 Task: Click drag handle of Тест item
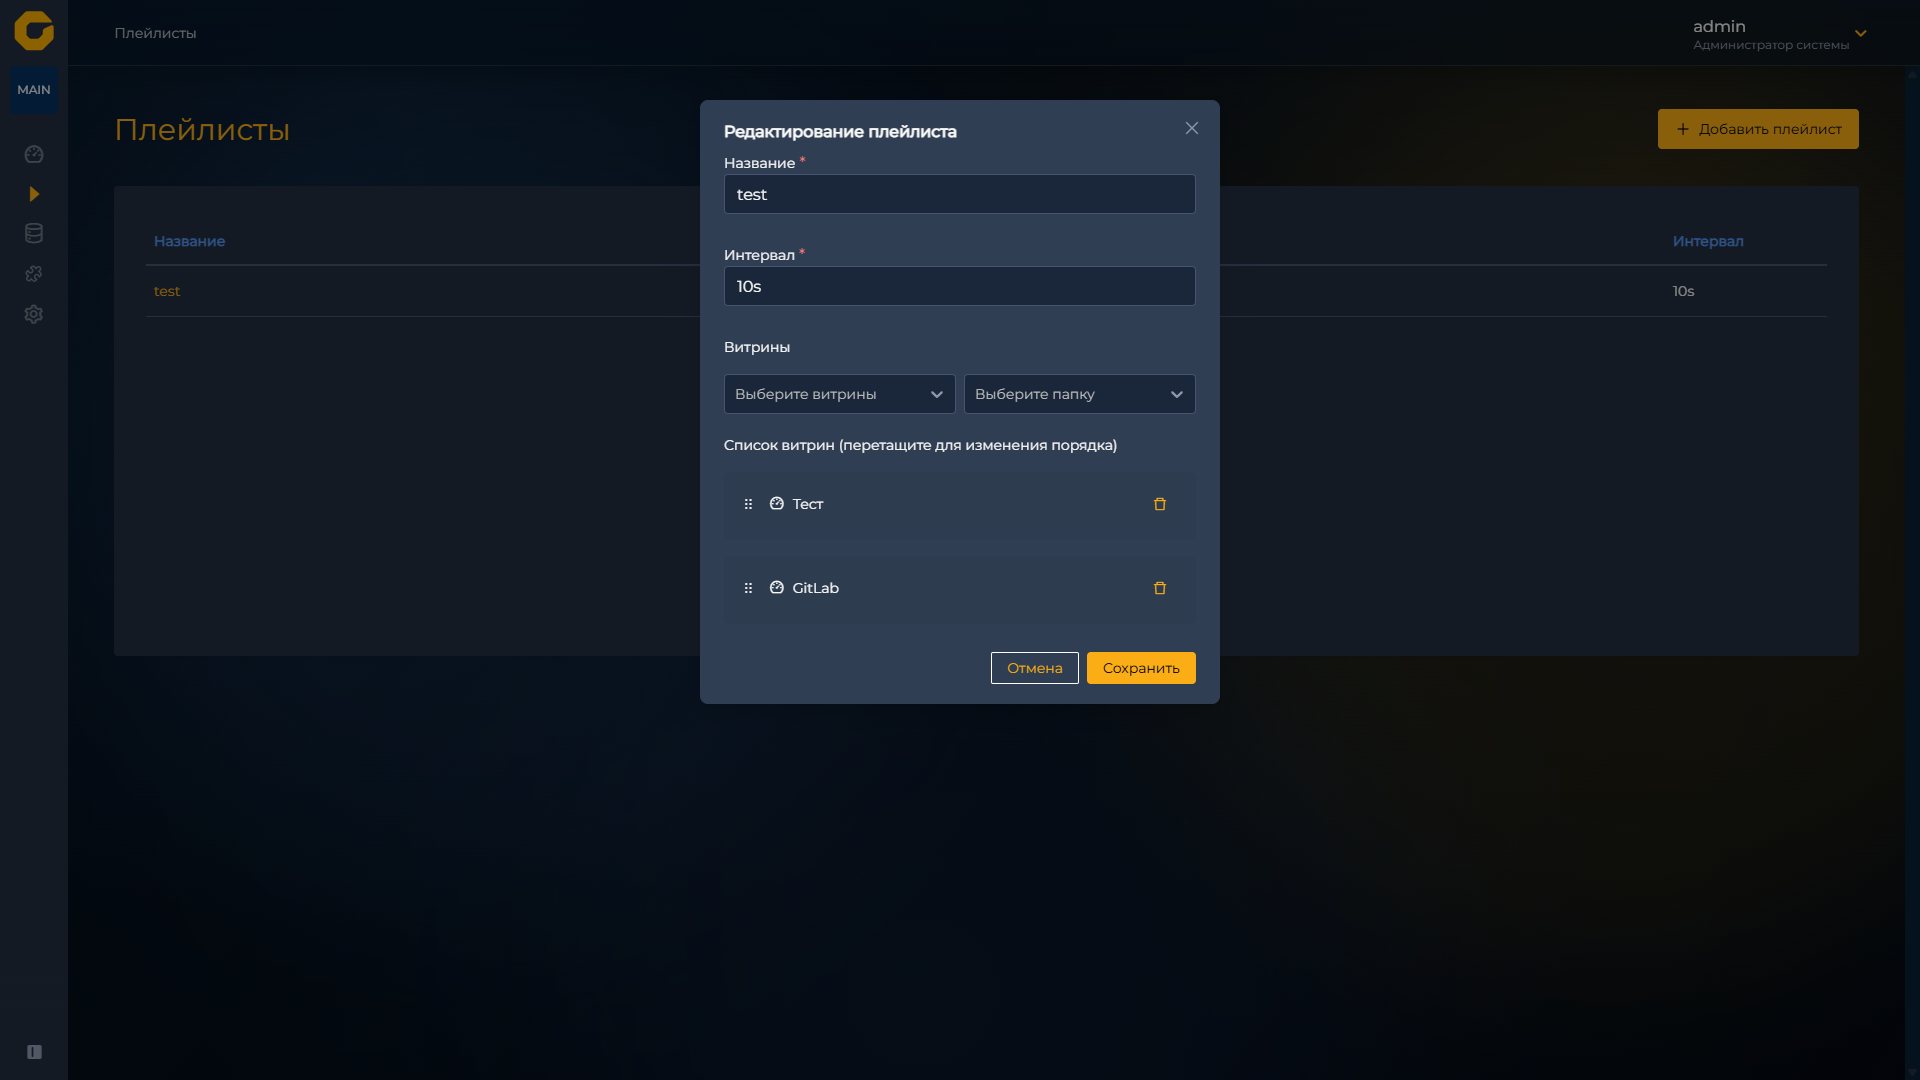coord(748,504)
